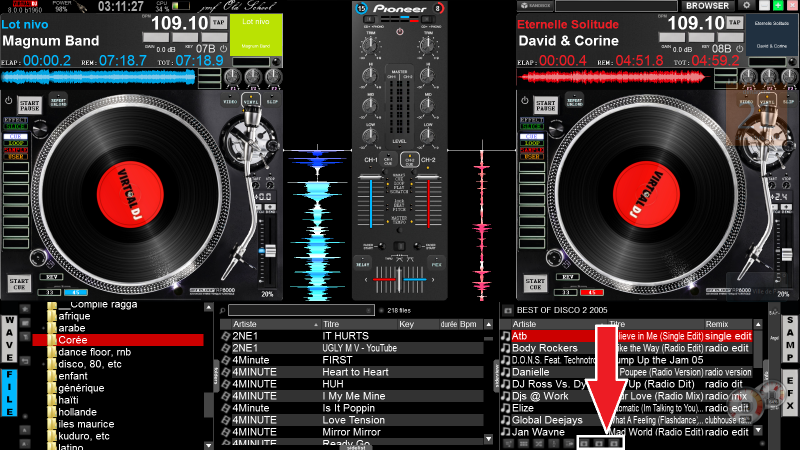This screenshot has width=800, height=450.
Task: Select 45 RPM on right deck
Action: pyautogui.click(x=592, y=292)
